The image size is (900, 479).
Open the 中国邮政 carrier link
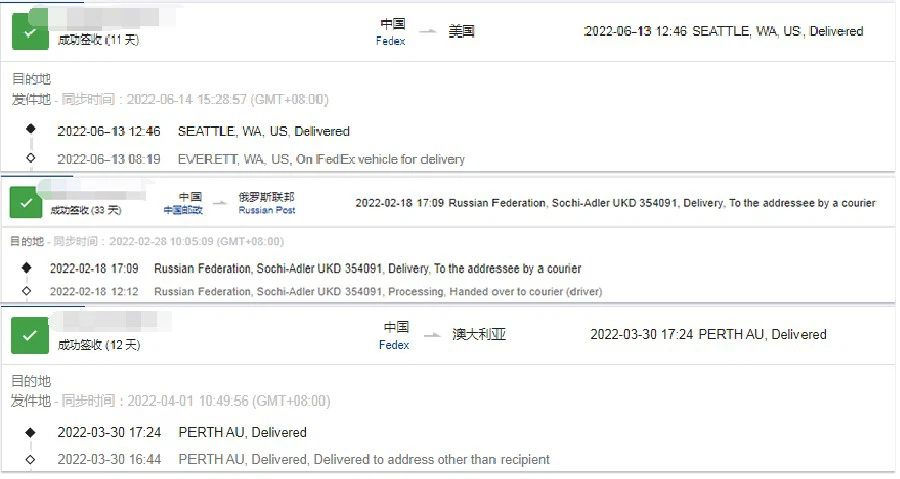point(183,210)
